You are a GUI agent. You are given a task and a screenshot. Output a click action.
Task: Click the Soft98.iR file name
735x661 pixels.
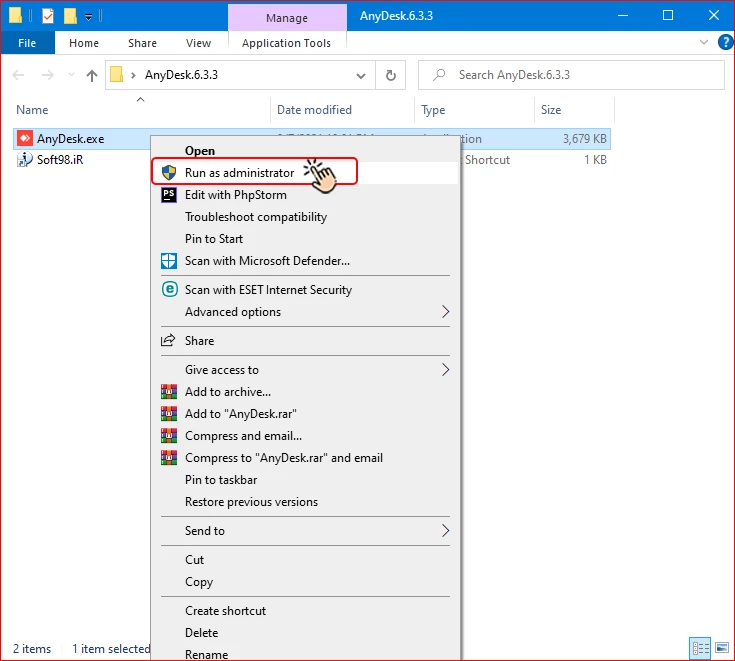(60, 159)
